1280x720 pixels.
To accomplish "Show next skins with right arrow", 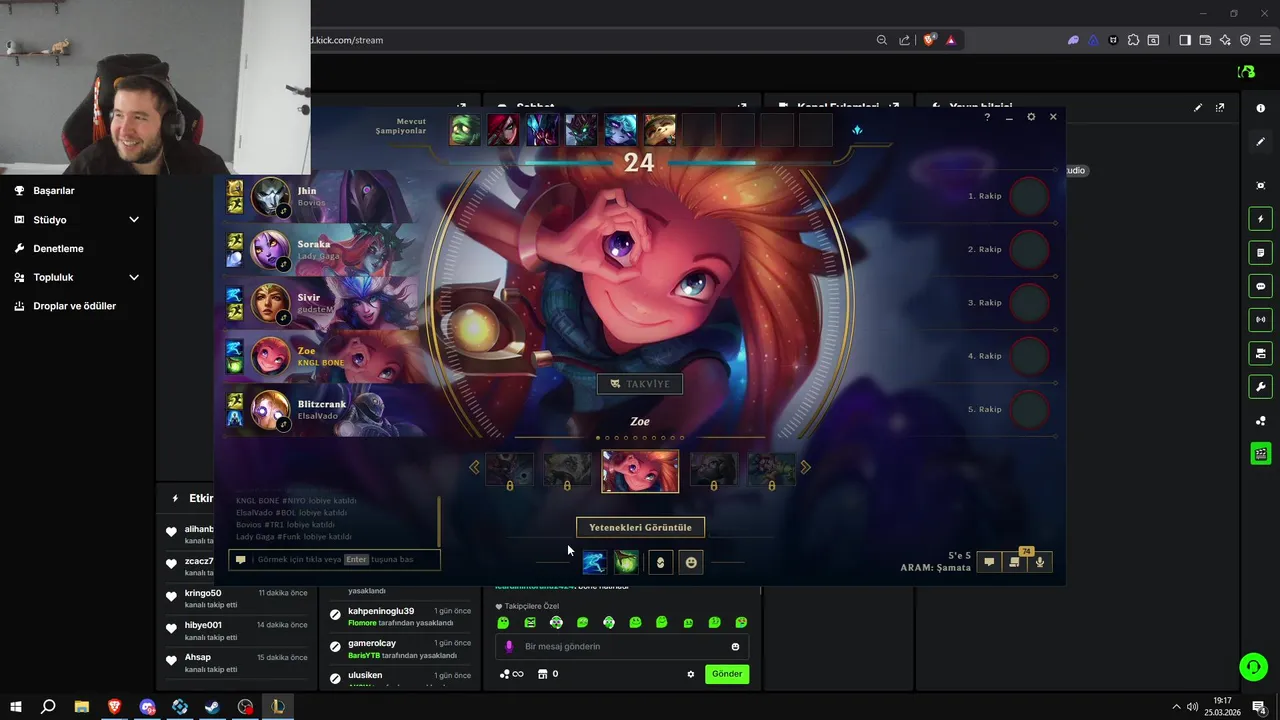I will point(805,467).
